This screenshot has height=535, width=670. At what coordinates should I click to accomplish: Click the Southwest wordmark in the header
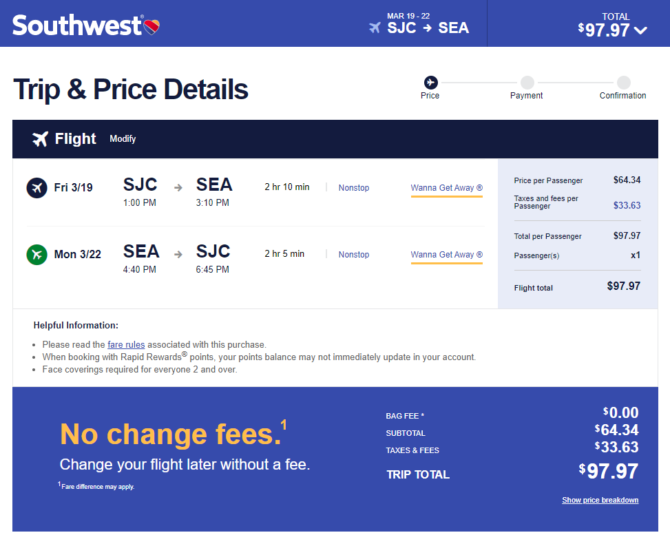point(77,26)
